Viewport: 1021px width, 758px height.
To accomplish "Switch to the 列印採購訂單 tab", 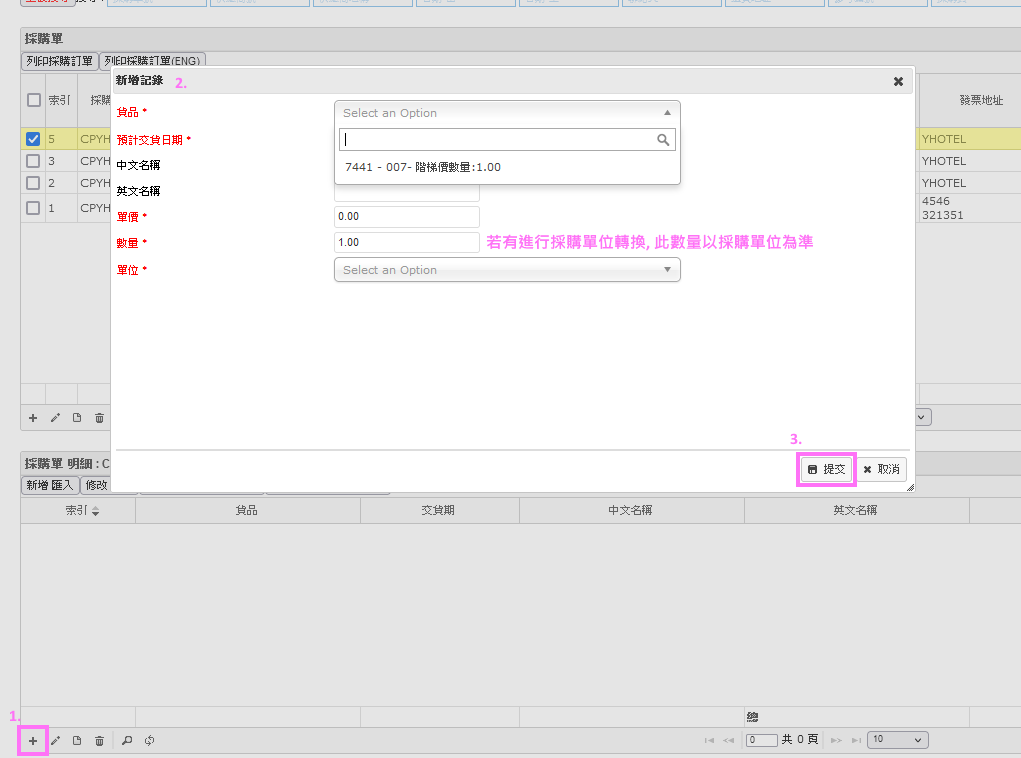I will click(59, 60).
